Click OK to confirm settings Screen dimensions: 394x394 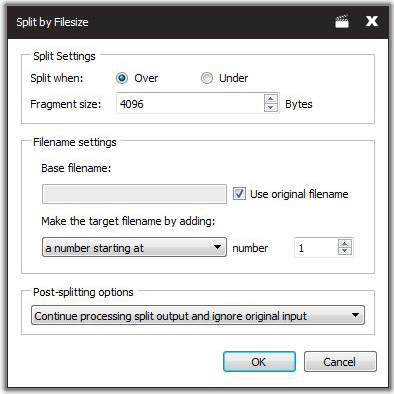pyautogui.click(x=259, y=362)
